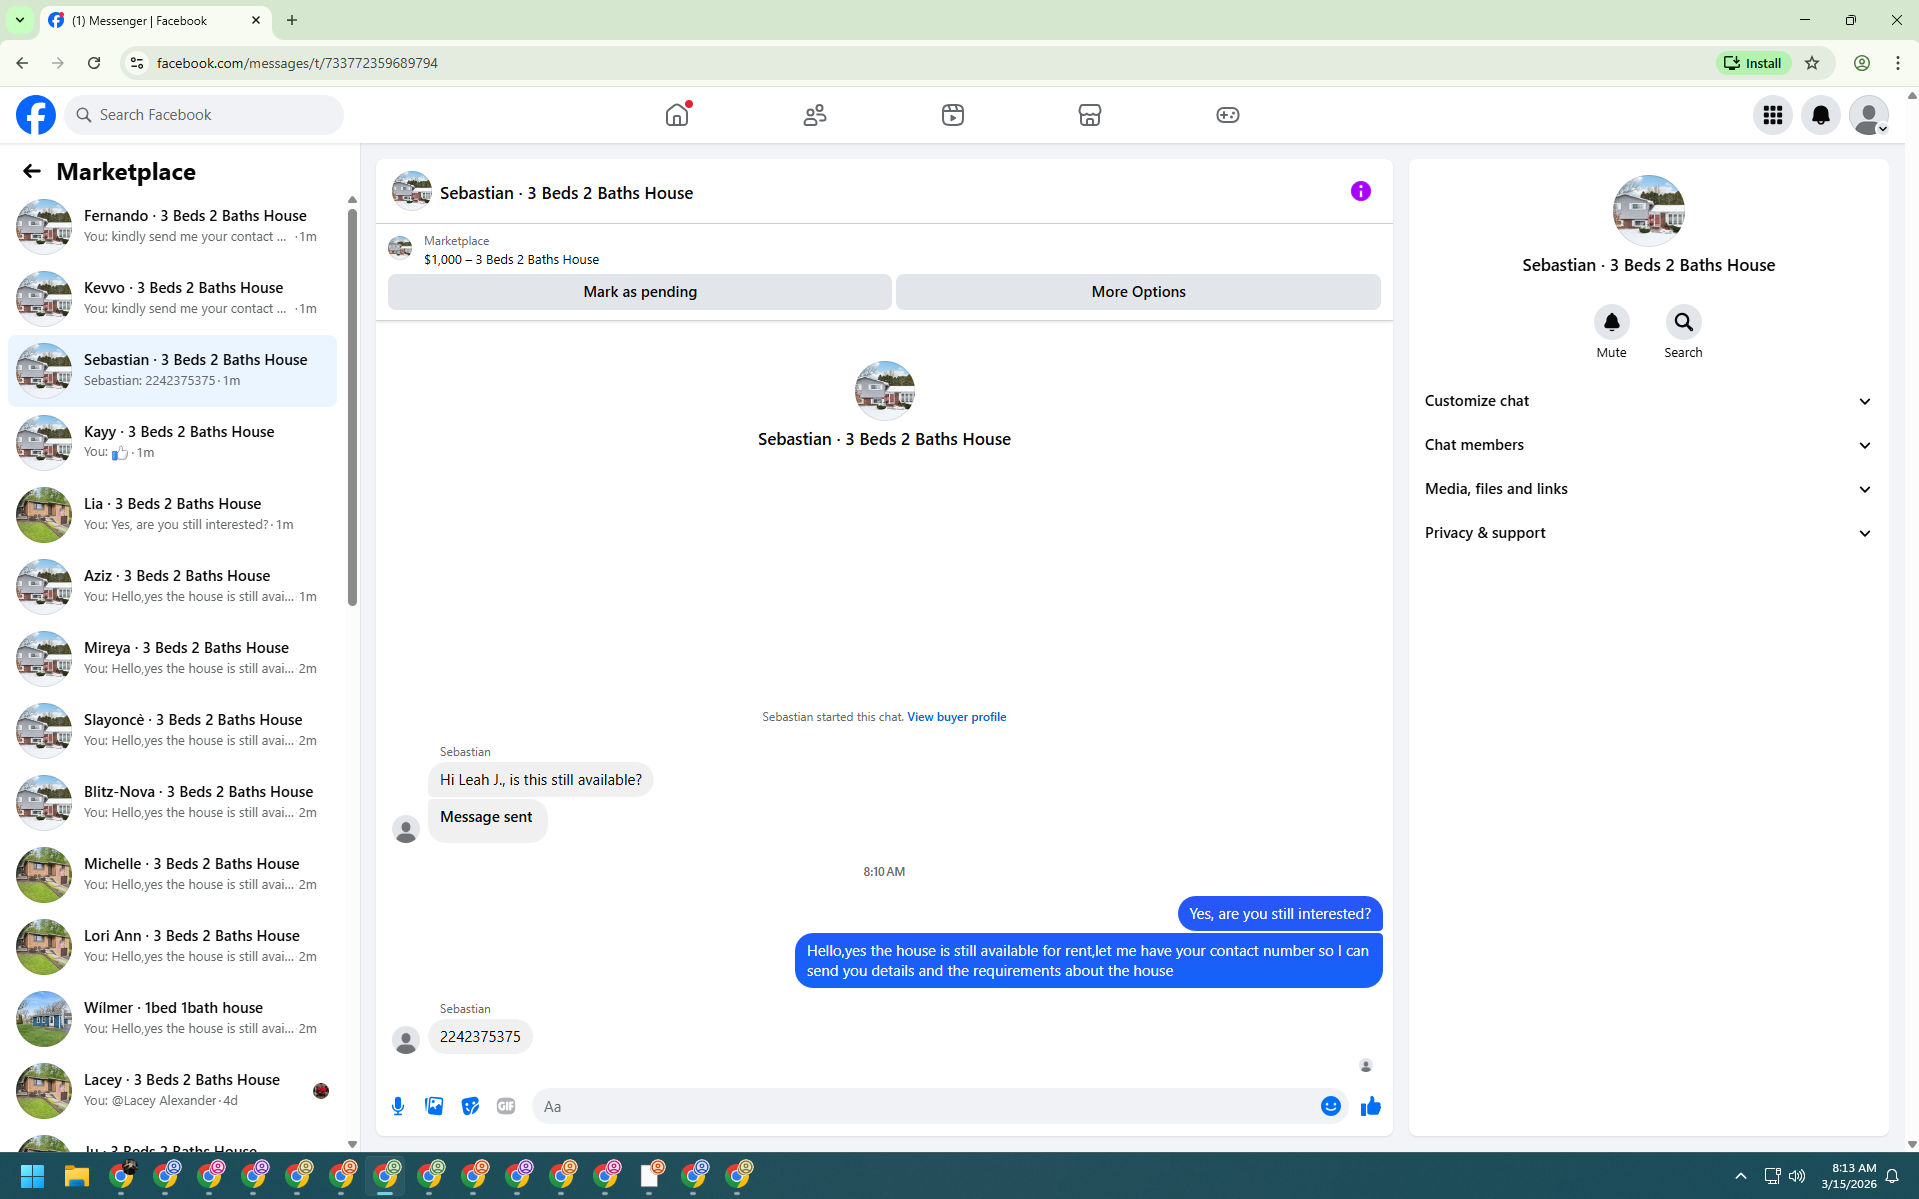Reload the page

(94, 63)
